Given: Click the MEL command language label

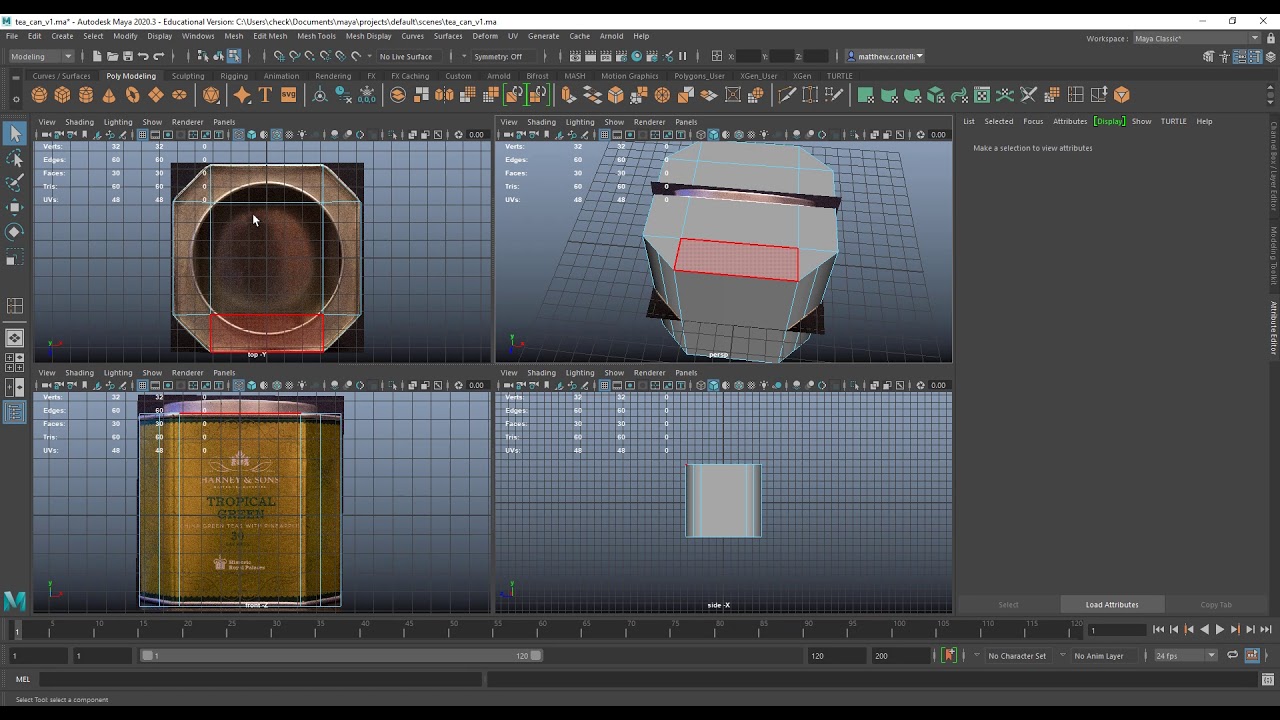Looking at the screenshot, I should click(x=22, y=679).
